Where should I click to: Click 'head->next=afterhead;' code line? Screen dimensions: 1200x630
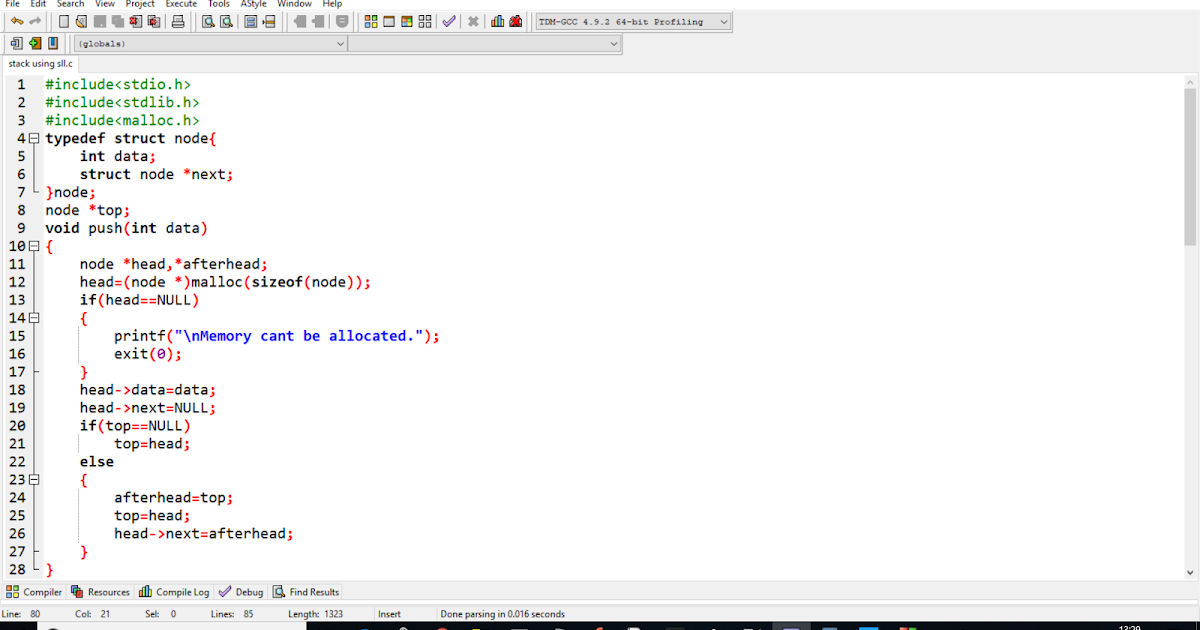point(204,534)
